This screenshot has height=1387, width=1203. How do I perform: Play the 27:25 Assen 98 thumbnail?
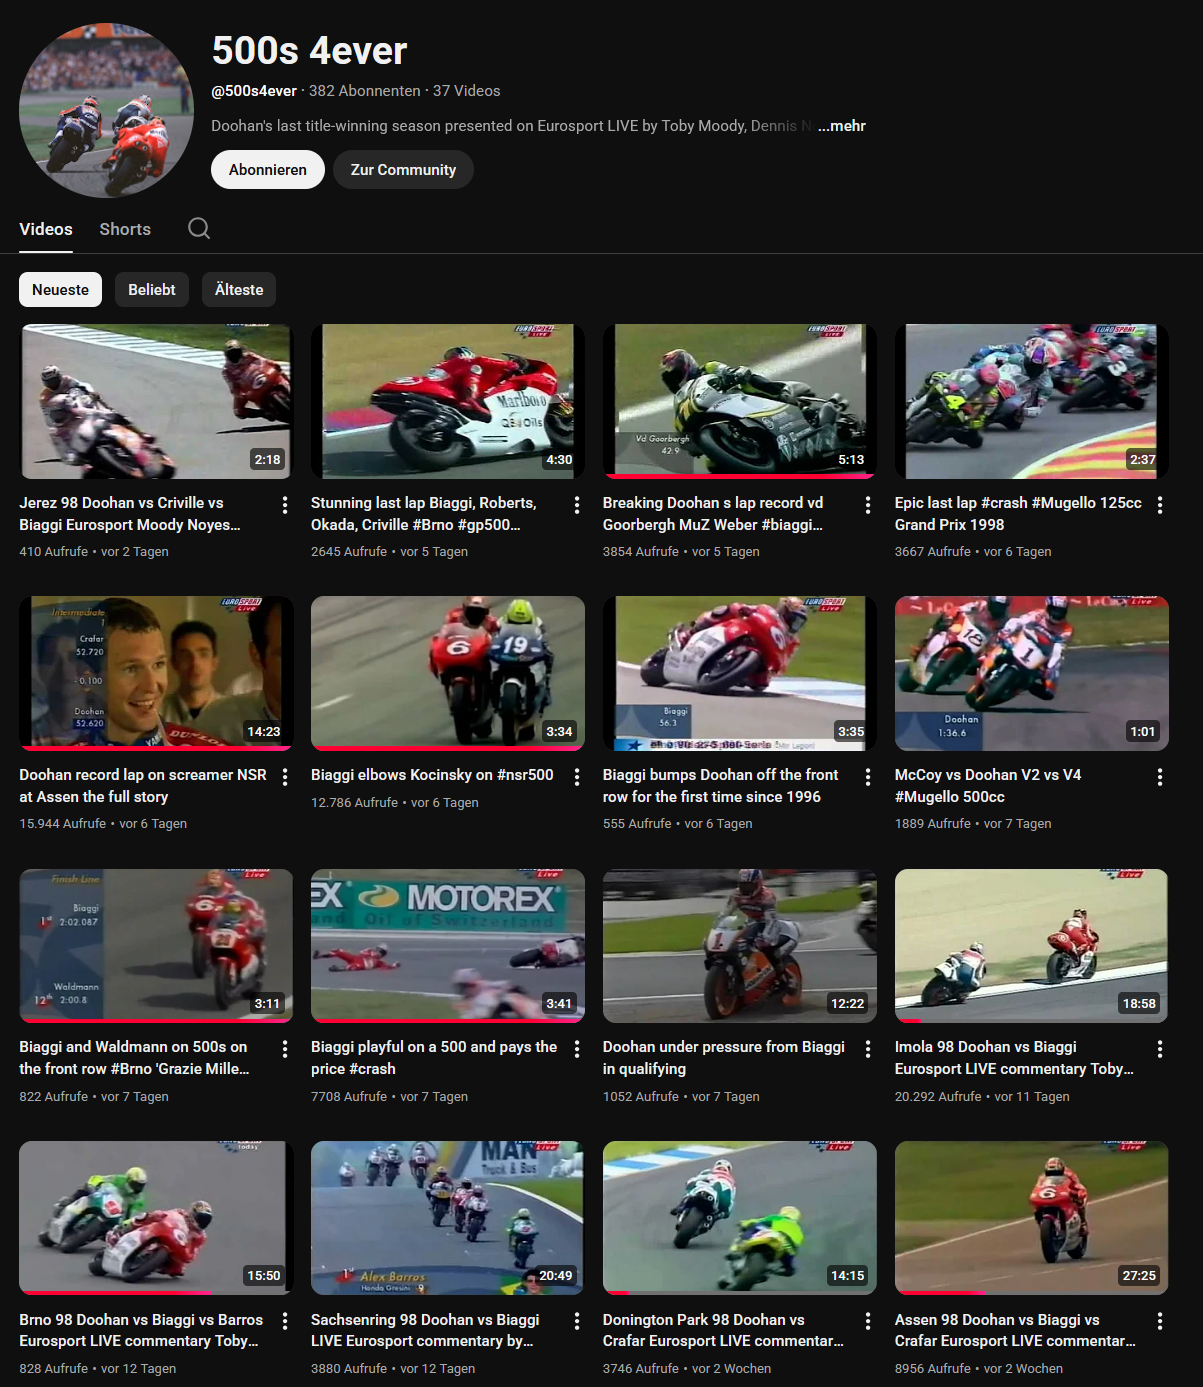(1032, 1218)
